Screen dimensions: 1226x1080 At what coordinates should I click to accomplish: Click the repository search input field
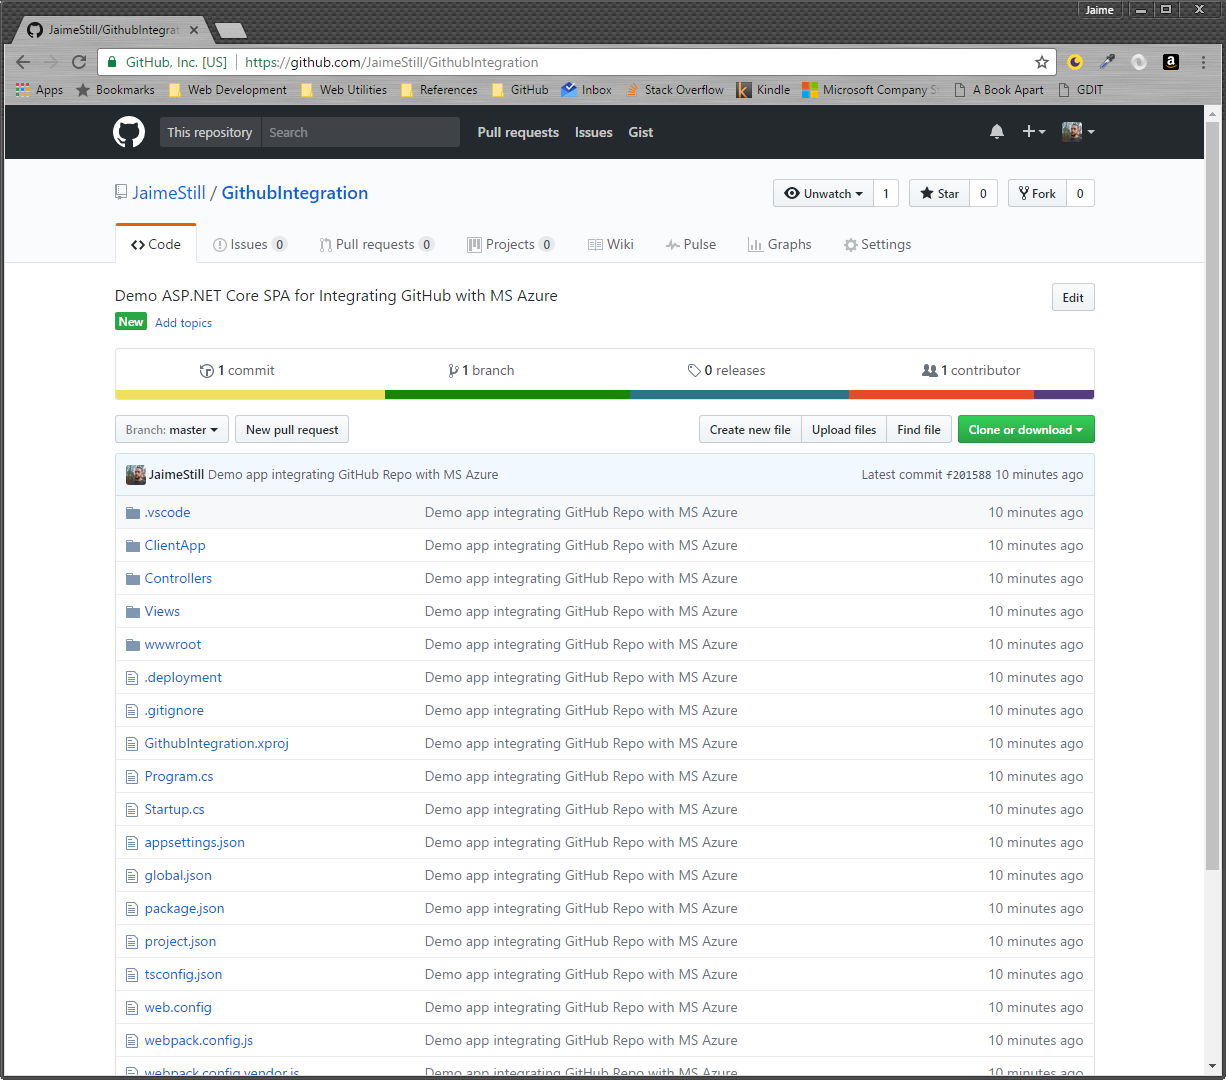360,132
